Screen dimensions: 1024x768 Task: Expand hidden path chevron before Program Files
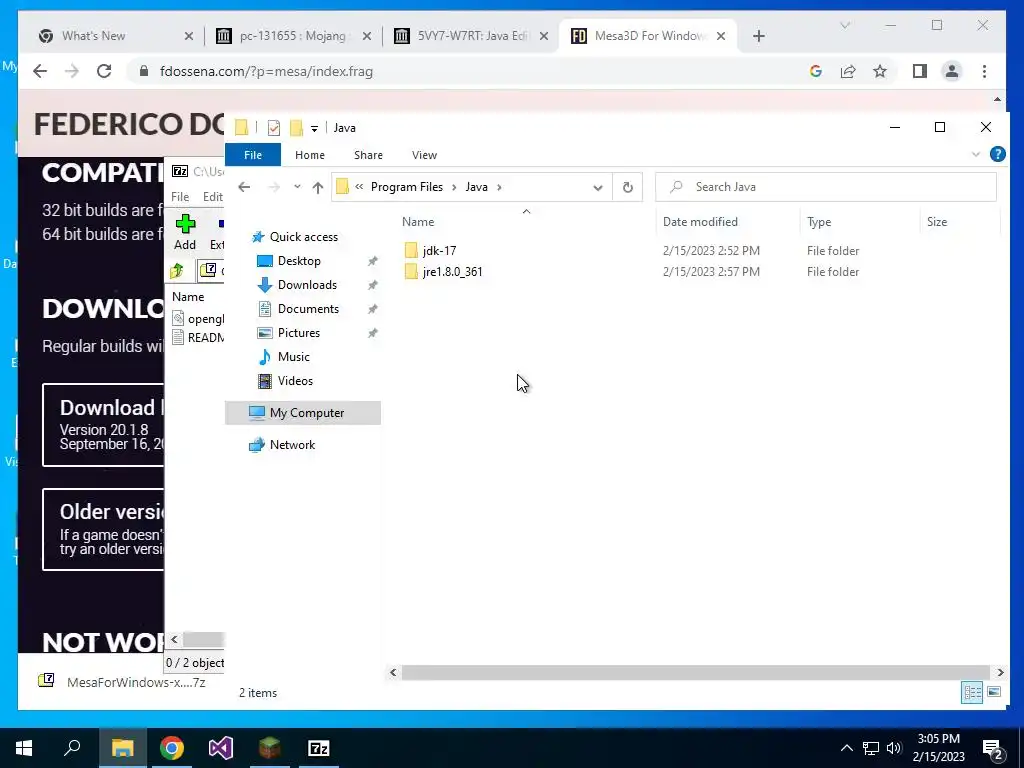(x=359, y=187)
